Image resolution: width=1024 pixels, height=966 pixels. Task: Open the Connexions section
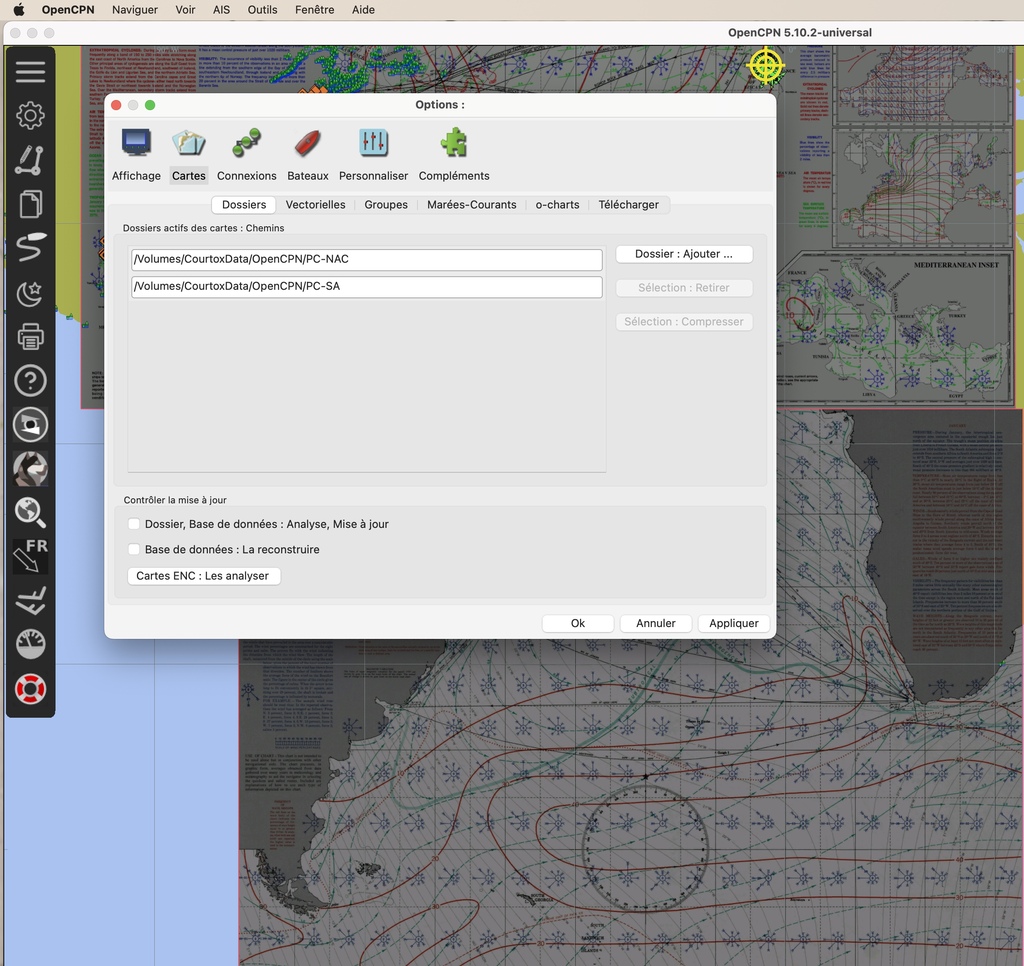(x=246, y=155)
